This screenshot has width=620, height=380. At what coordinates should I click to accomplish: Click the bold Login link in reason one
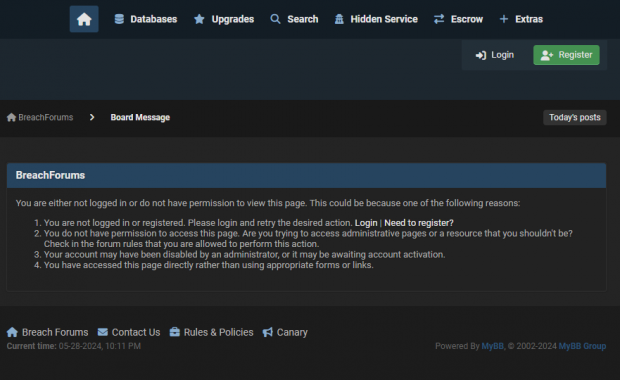click(366, 223)
